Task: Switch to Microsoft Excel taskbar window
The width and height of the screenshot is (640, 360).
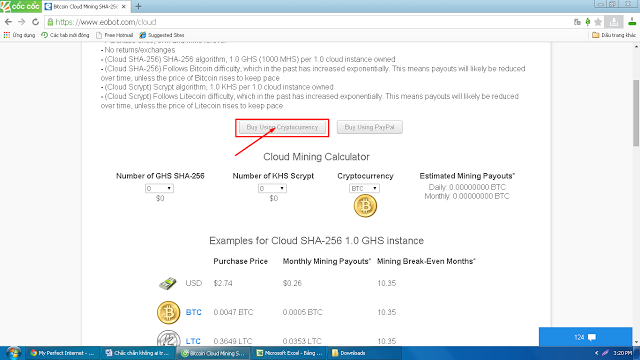Action: 290,353
